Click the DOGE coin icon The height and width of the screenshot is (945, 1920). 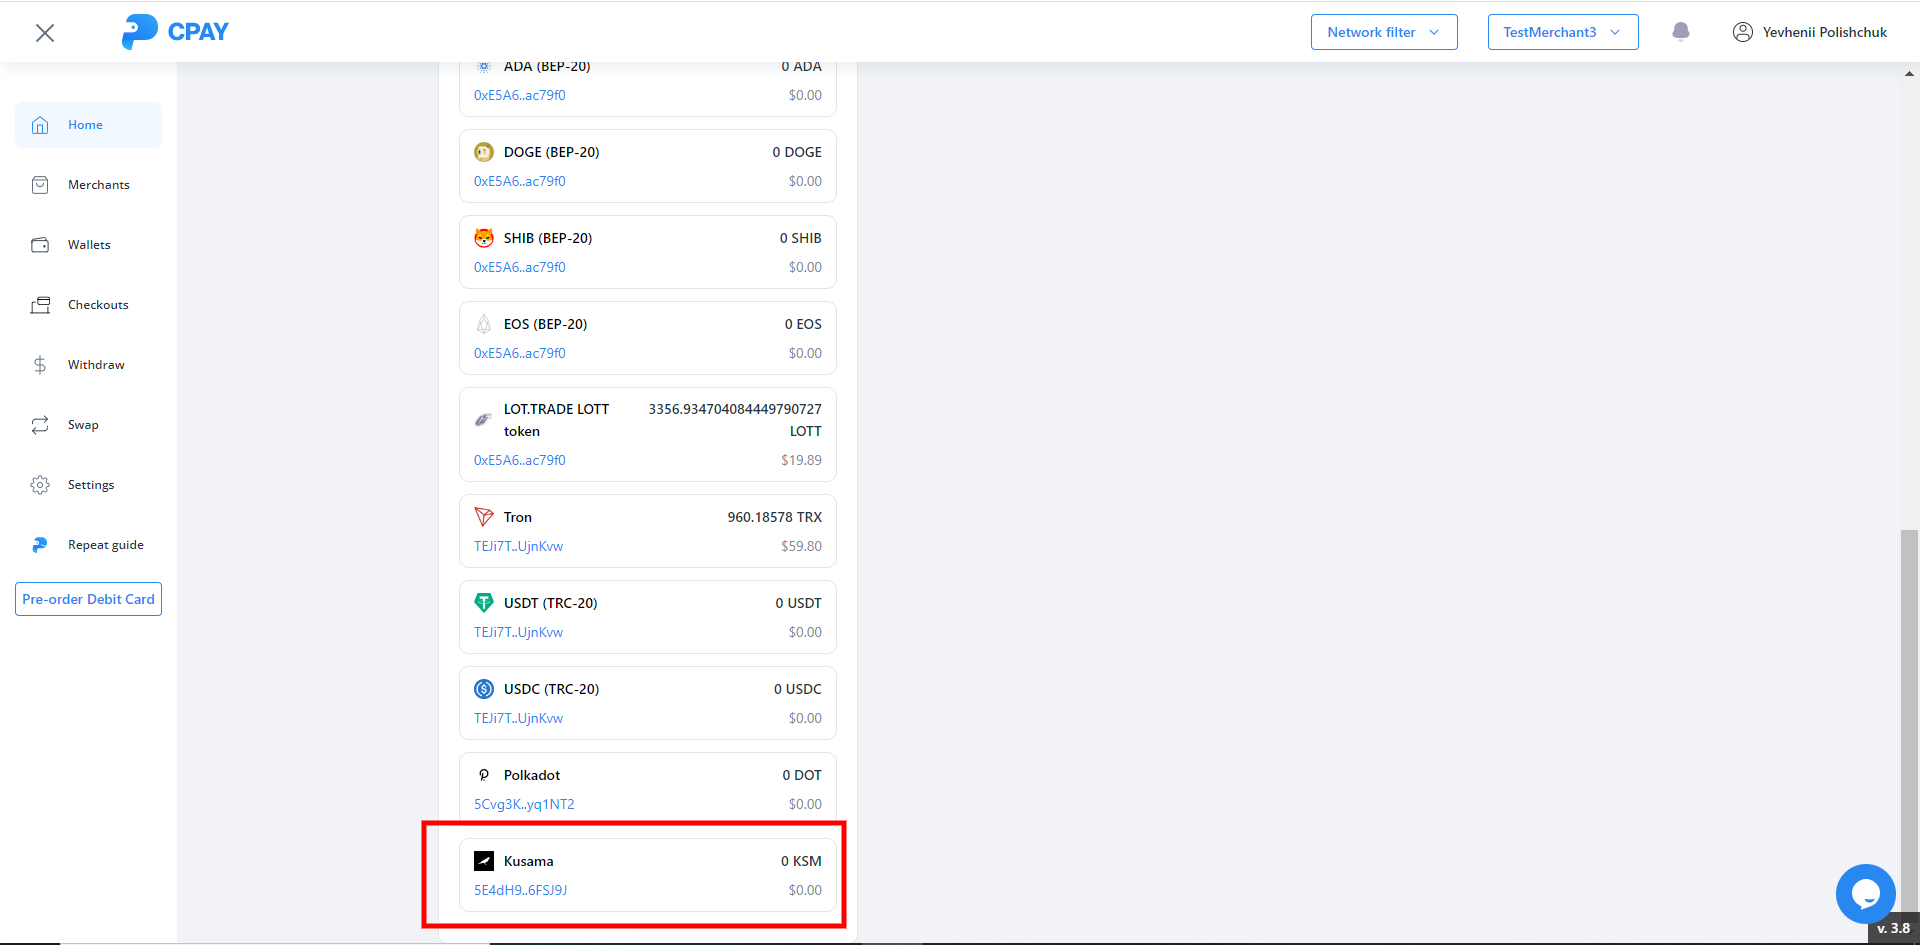484,152
